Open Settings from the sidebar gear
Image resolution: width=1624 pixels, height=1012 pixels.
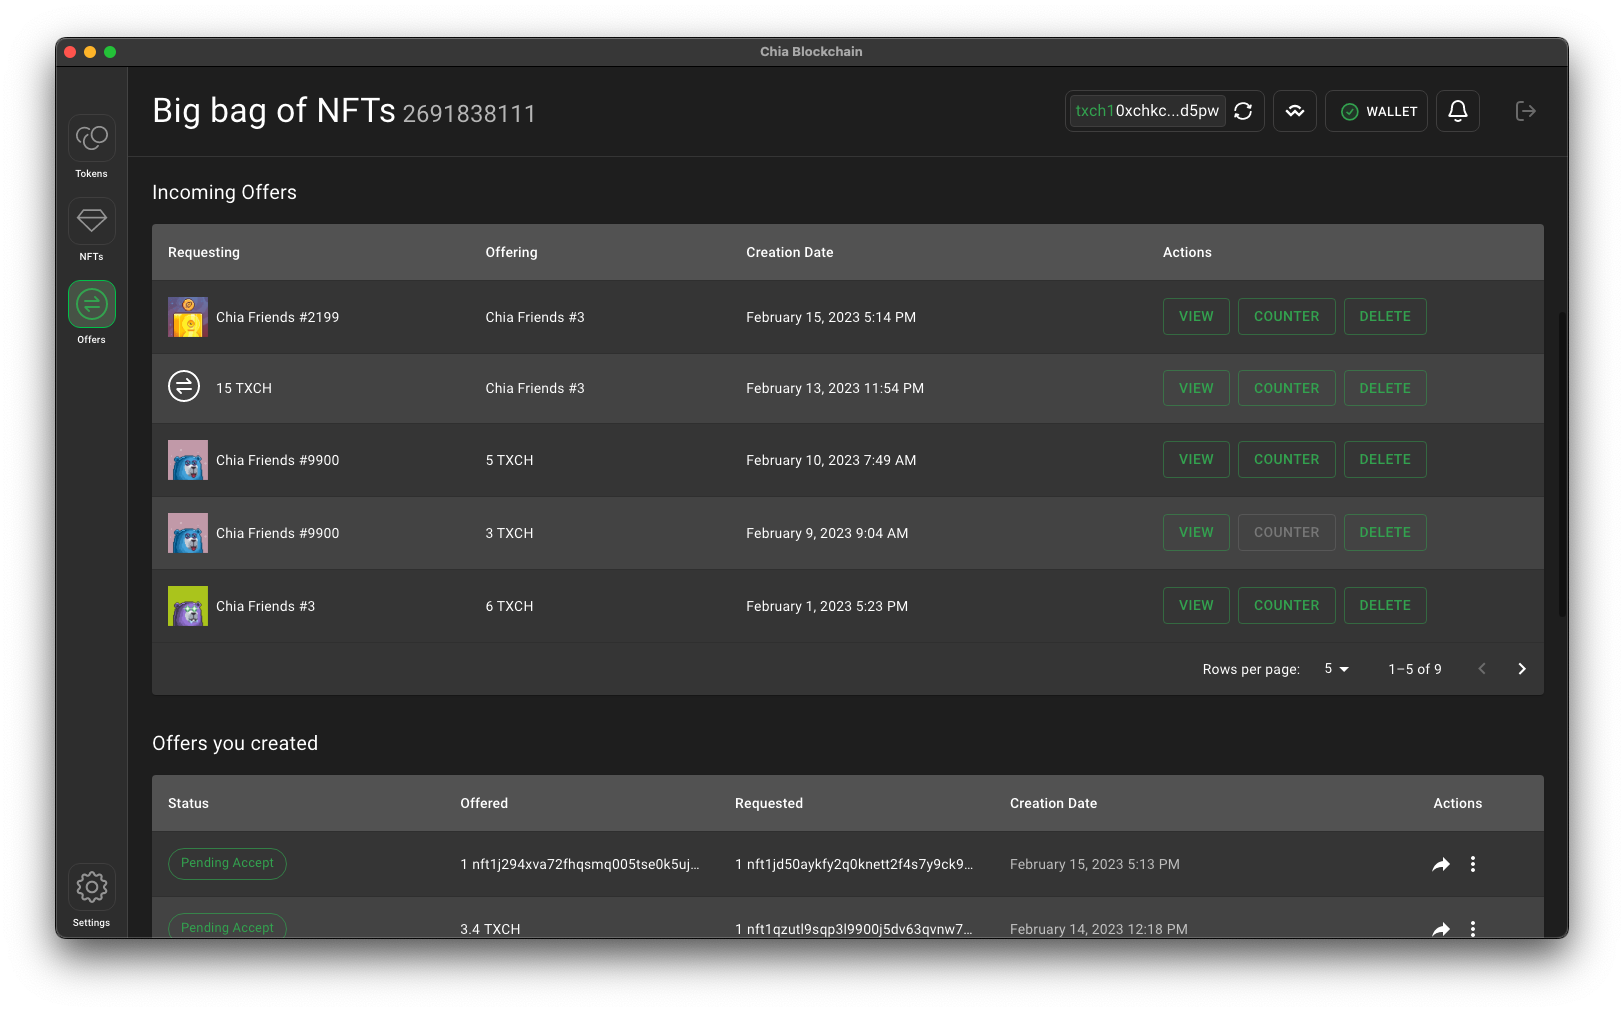[92, 887]
